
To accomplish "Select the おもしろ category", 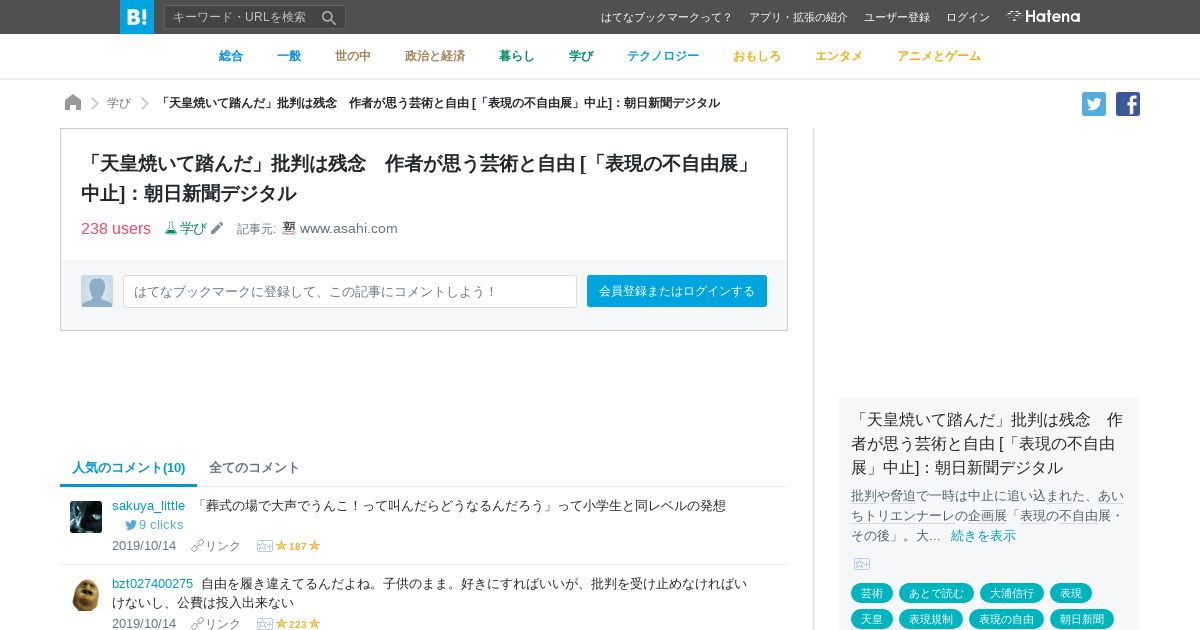I will point(757,56).
